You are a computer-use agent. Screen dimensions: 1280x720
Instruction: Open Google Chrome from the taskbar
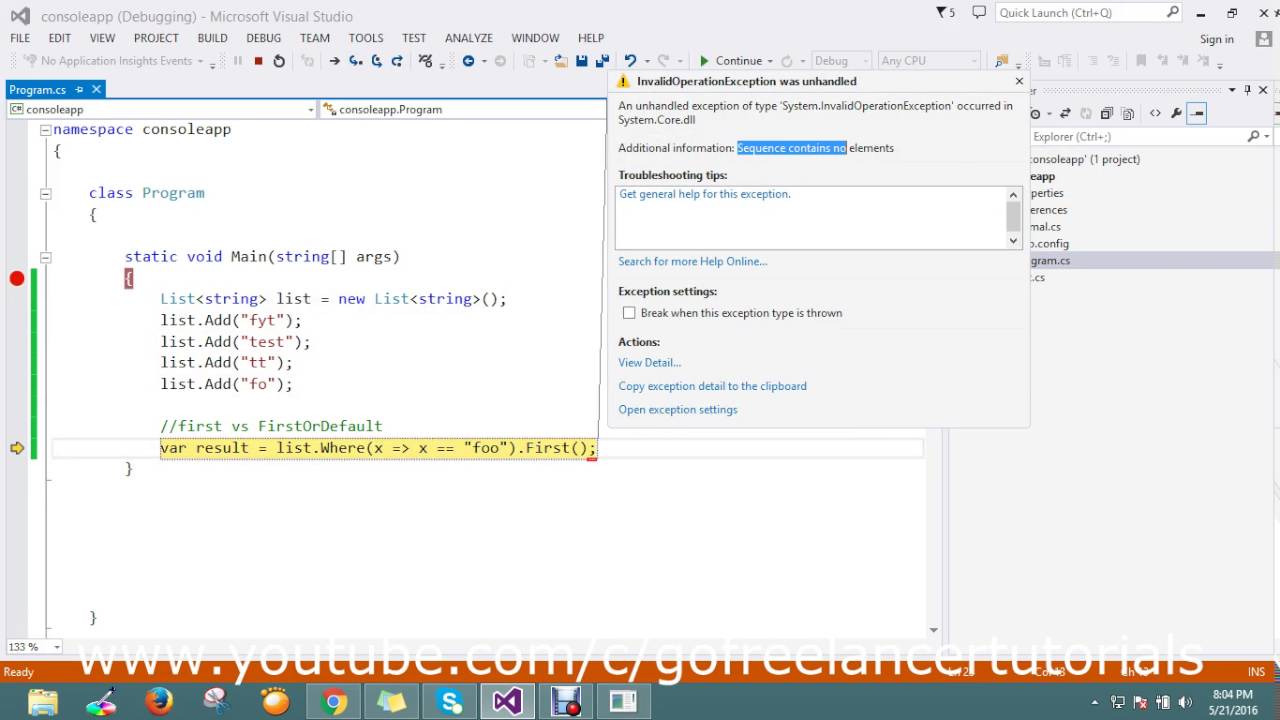click(x=334, y=701)
